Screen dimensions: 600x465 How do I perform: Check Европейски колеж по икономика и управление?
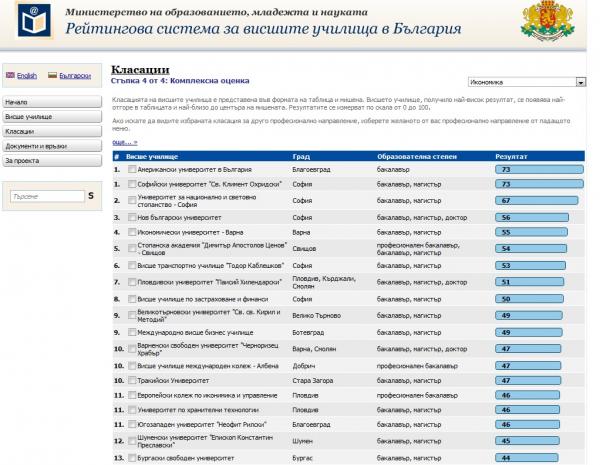tap(132, 395)
